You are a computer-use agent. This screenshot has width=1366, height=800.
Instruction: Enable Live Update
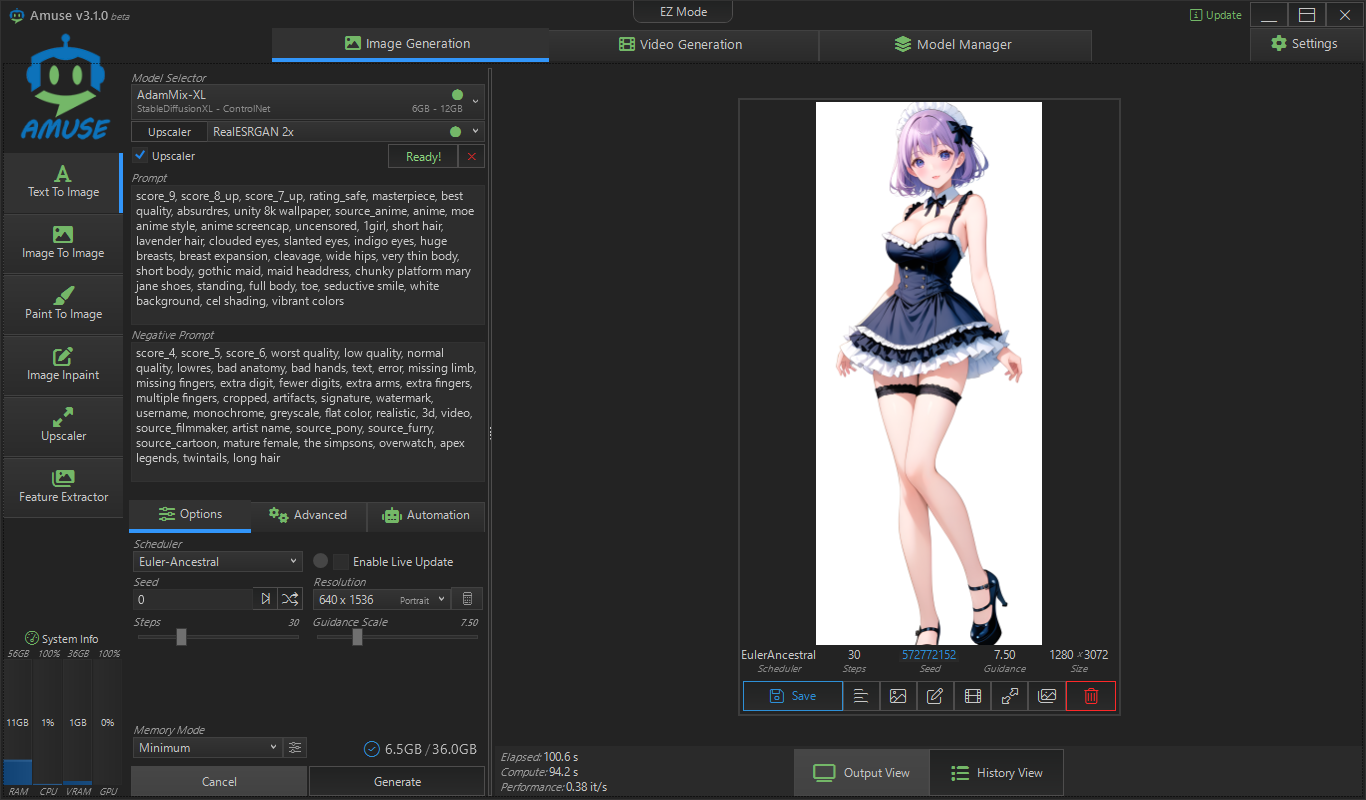340,561
